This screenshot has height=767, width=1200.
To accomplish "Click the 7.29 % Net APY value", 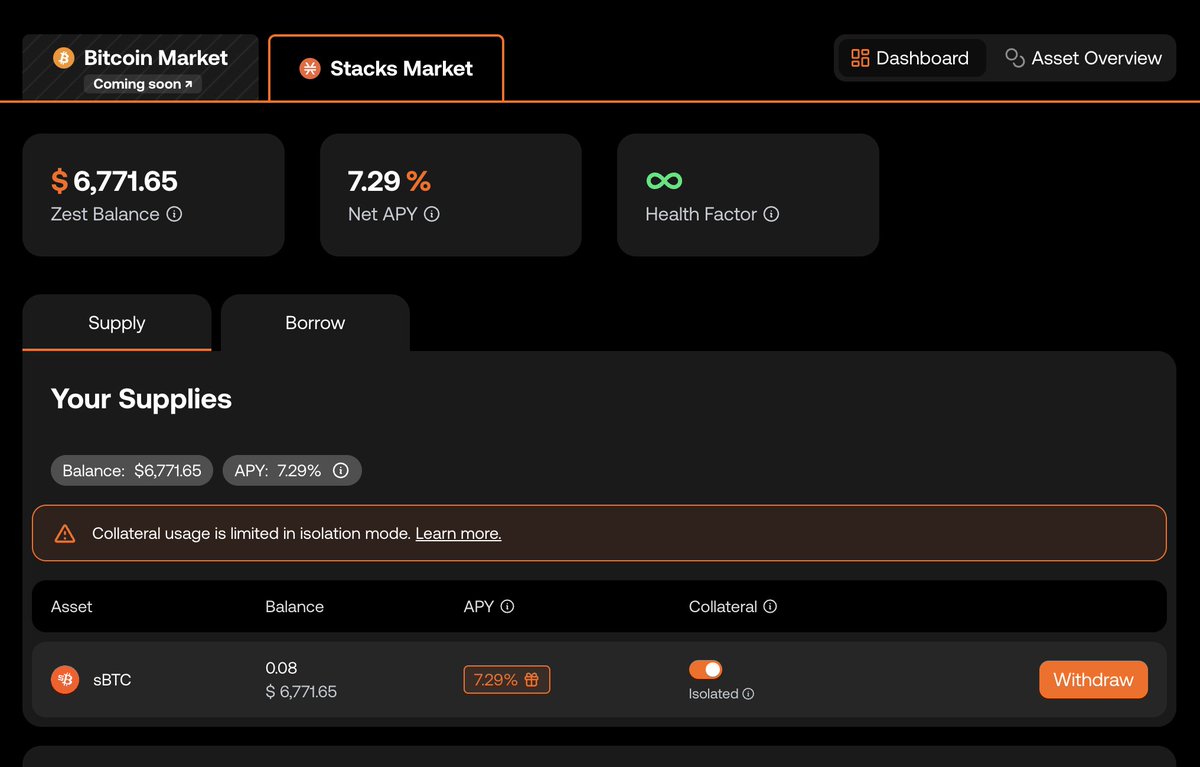I will (x=389, y=181).
